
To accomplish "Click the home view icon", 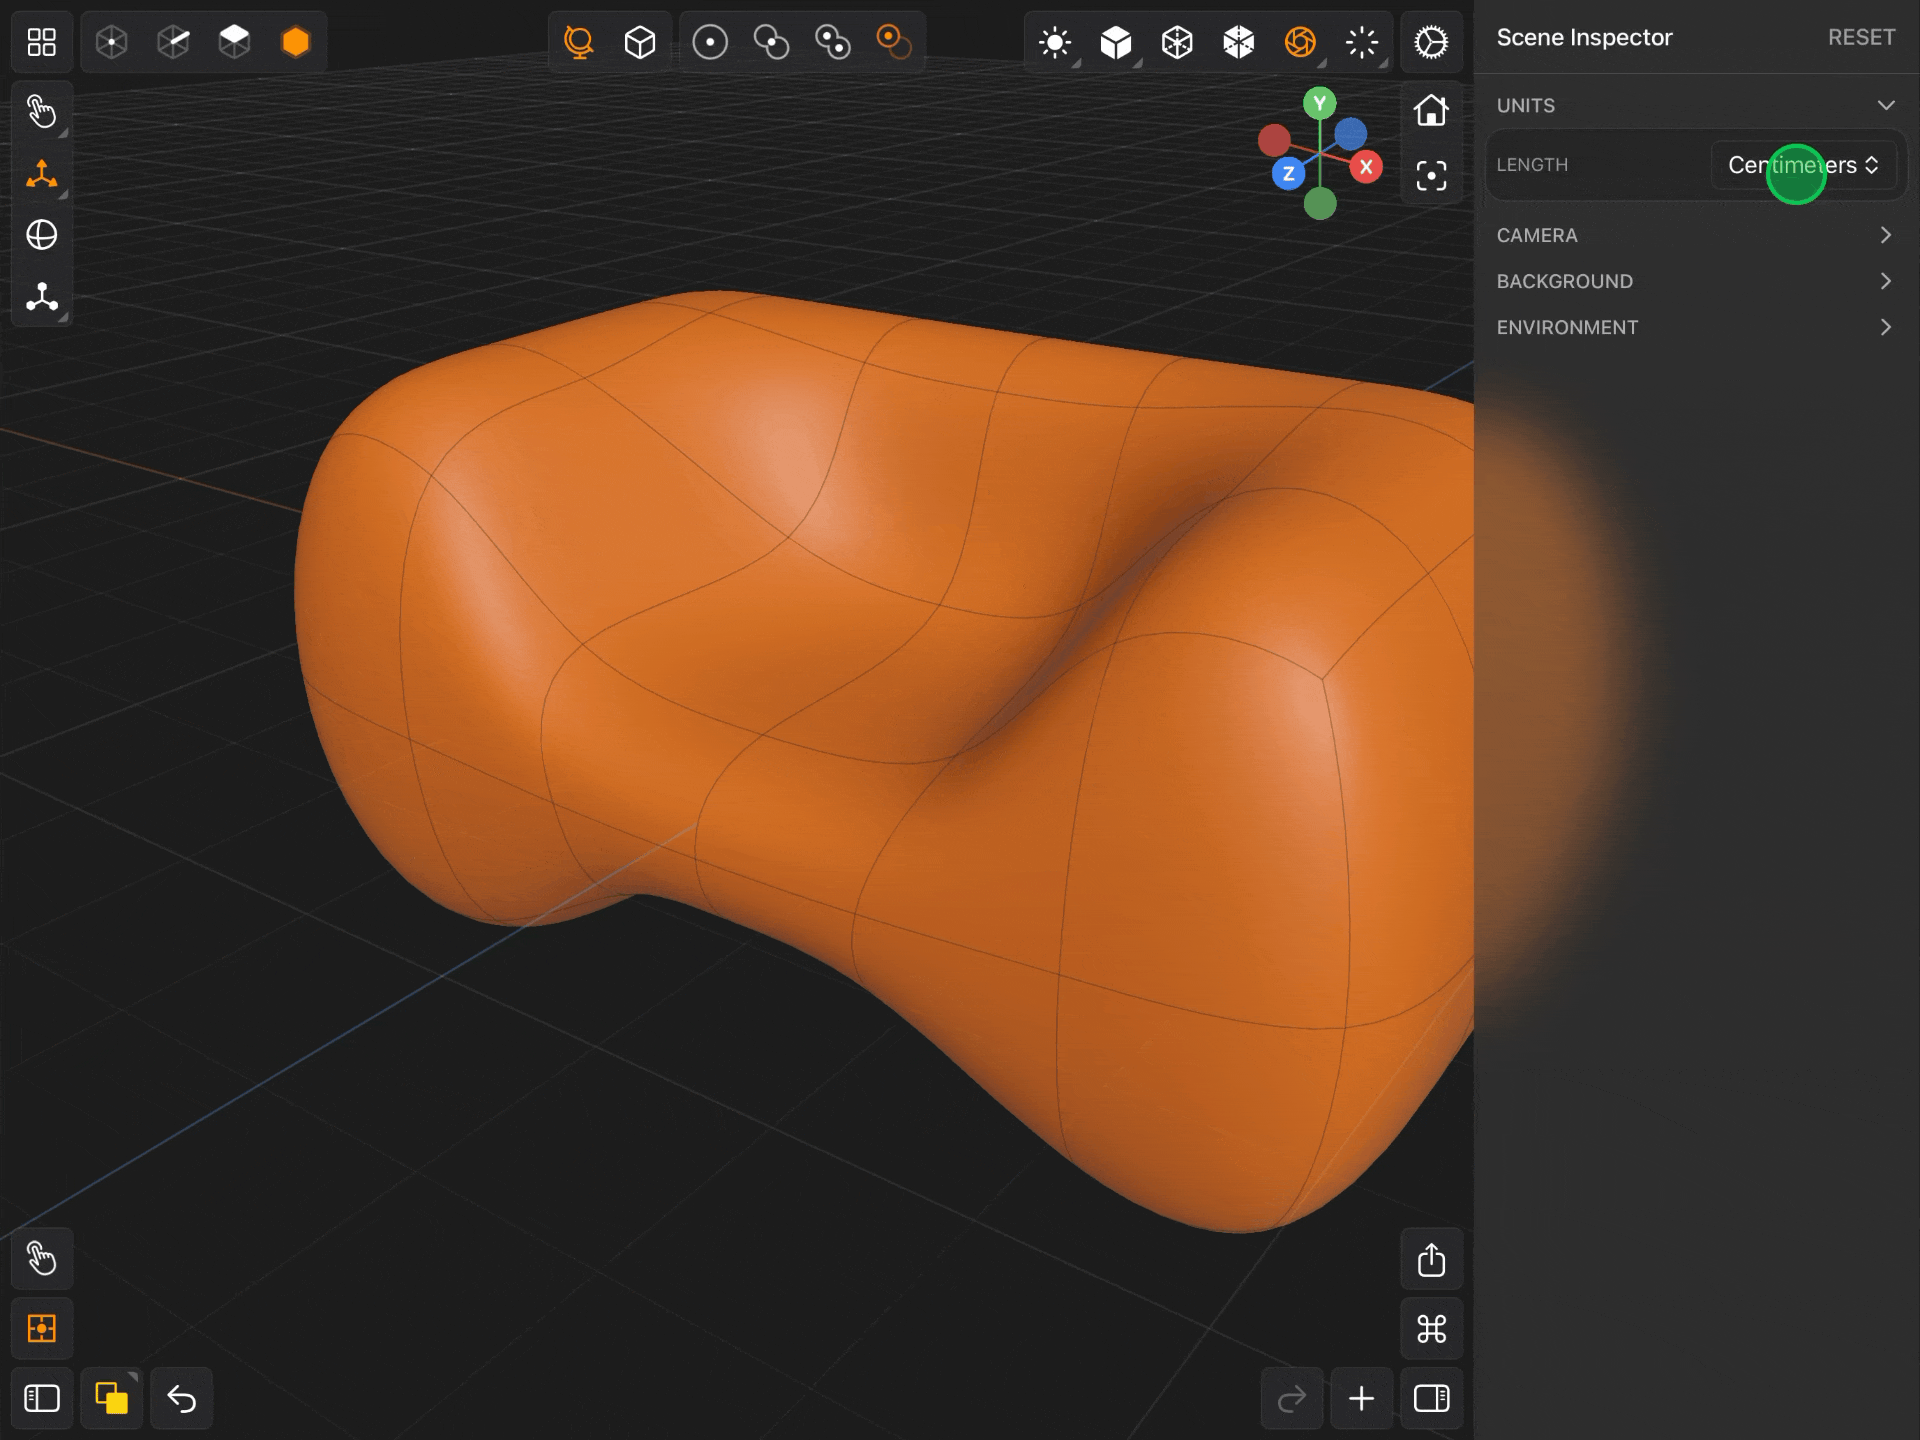I will (1431, 110).
